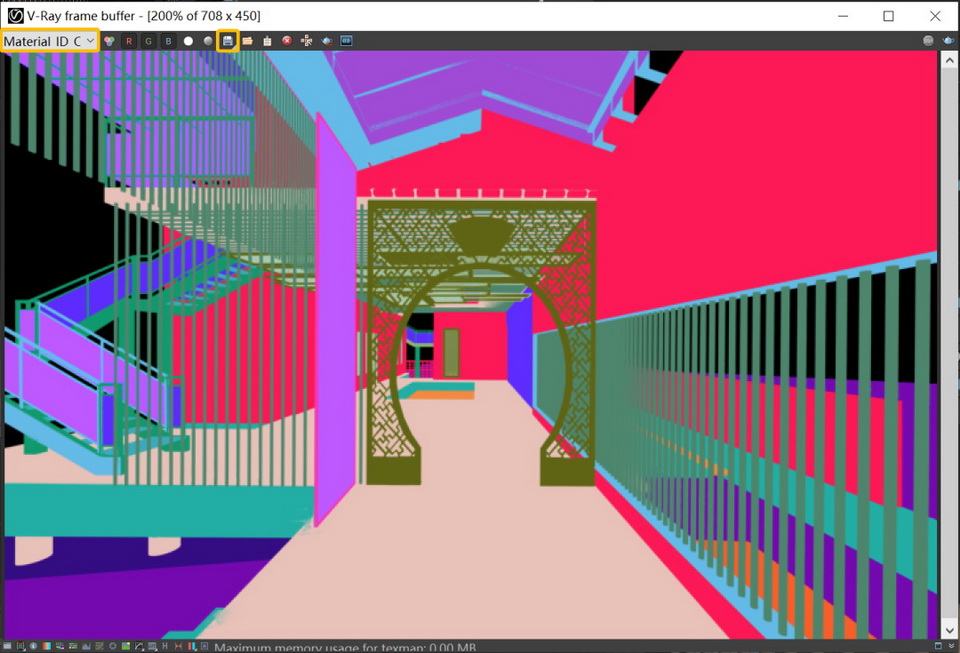Start render with far-right teapot icon
The image size is (960, 653).
tap(947, 41)
